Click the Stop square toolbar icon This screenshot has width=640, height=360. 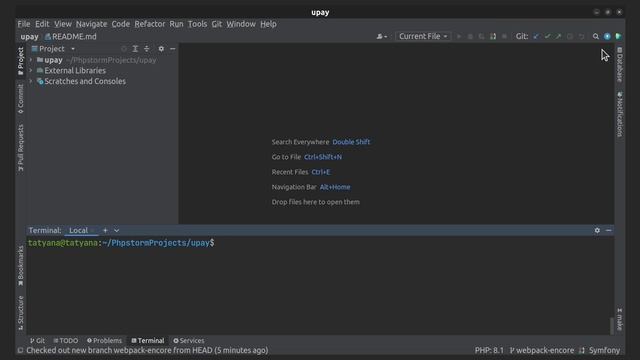point(504,36)
